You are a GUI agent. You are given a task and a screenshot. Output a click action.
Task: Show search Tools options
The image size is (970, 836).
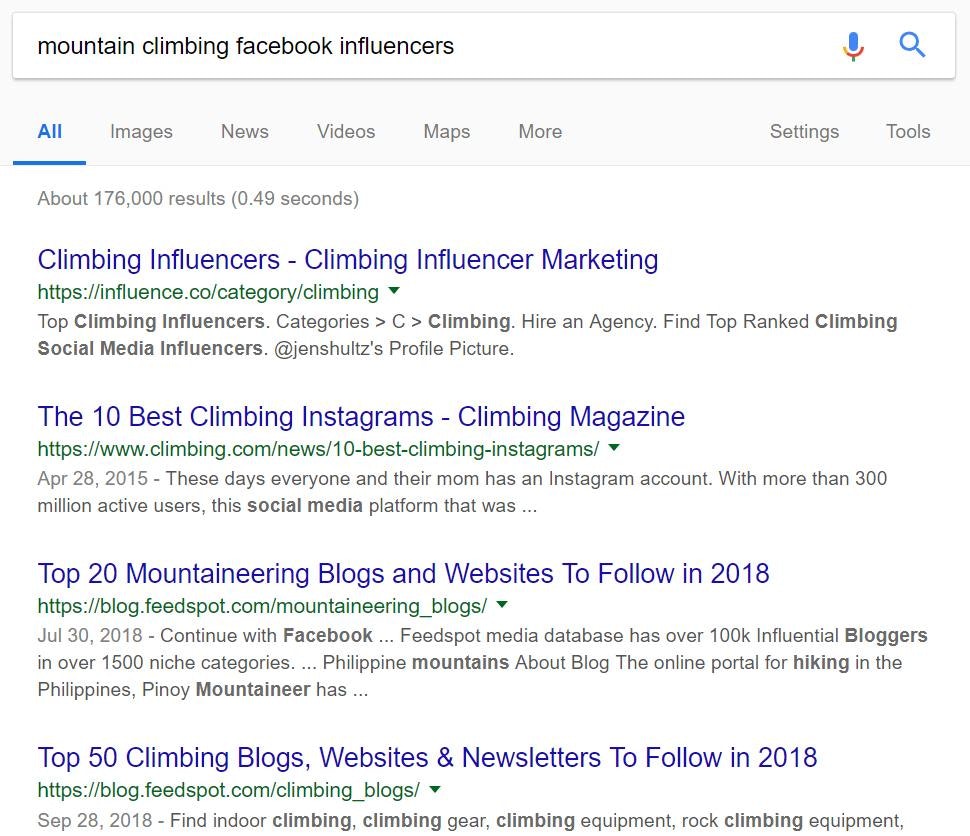point(908,132)
